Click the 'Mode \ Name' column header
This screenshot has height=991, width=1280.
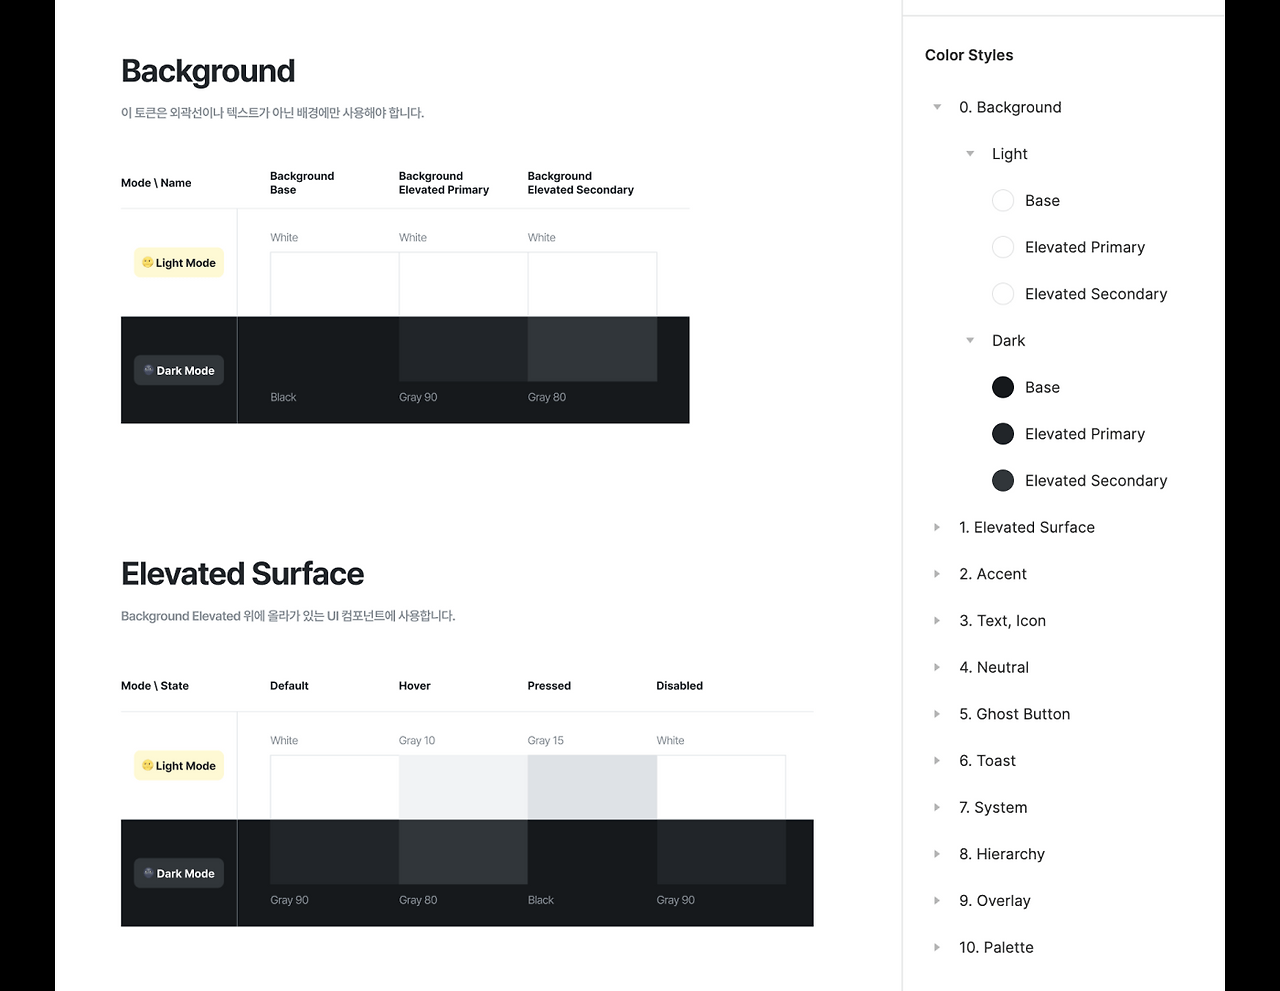click(156, 183)
